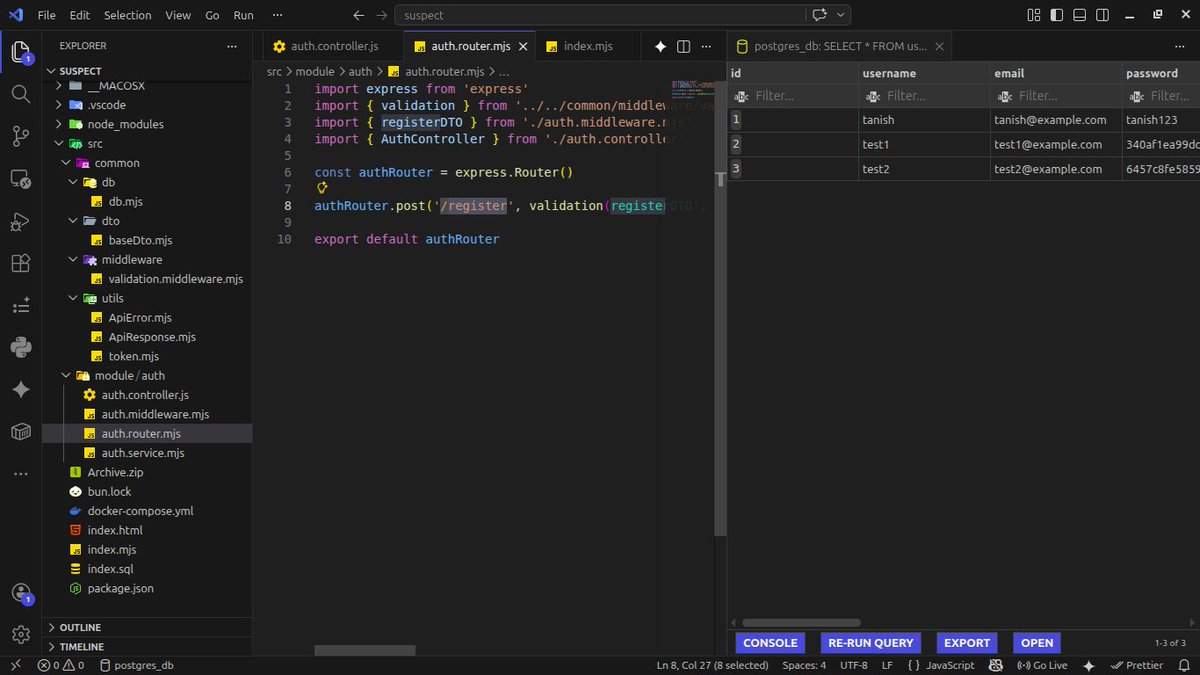Open the Selection menu
The height and width of the screenshot is (675, 1200).
coord(126,15)
